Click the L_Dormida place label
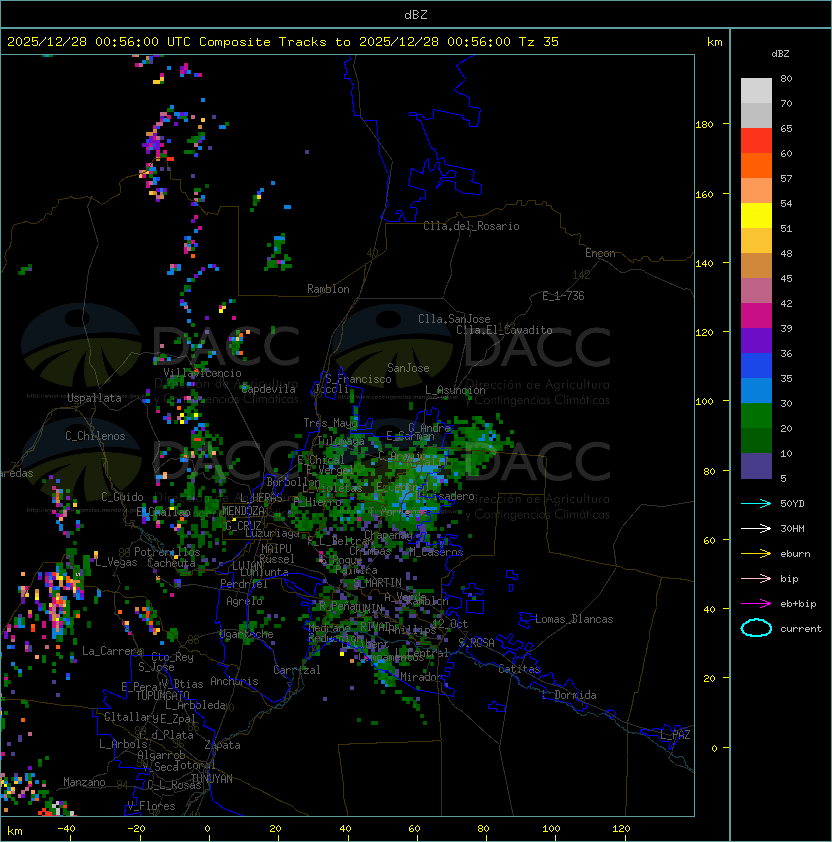Viewport: 832px width, 842px height. click(569, 695)
